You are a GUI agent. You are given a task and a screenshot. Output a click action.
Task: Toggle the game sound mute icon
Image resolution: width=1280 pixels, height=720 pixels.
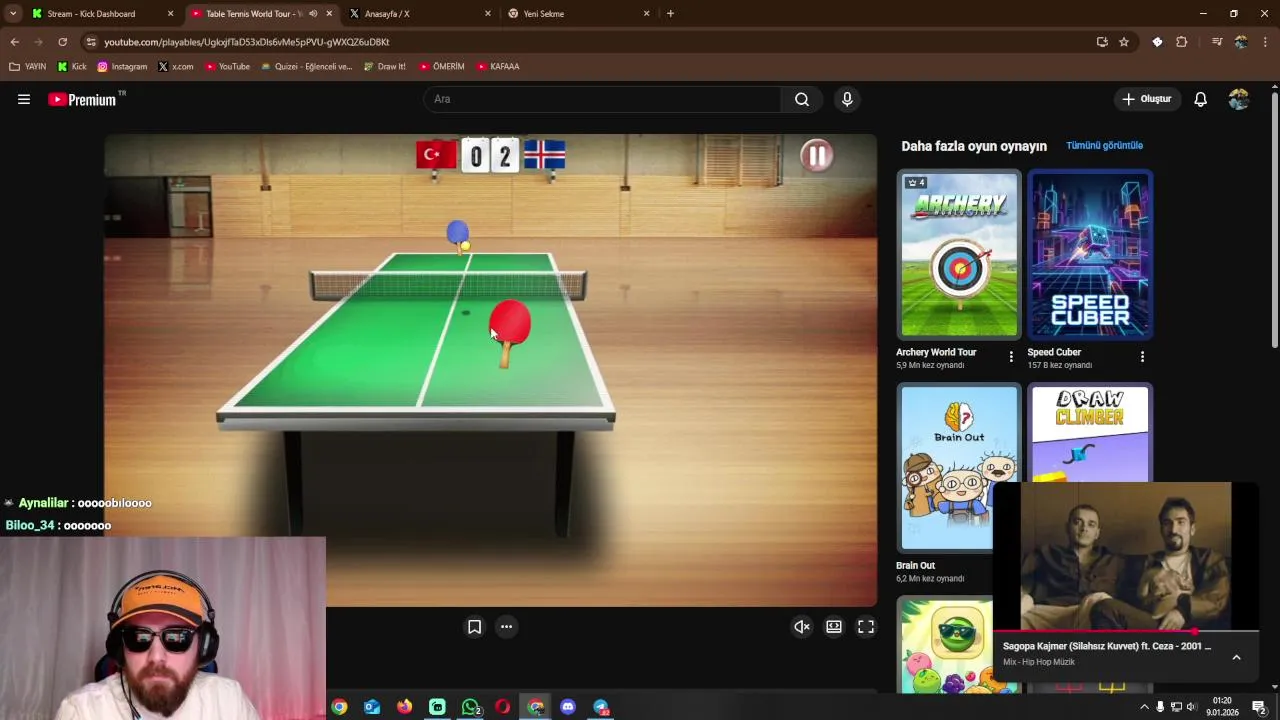pos(802,627)
